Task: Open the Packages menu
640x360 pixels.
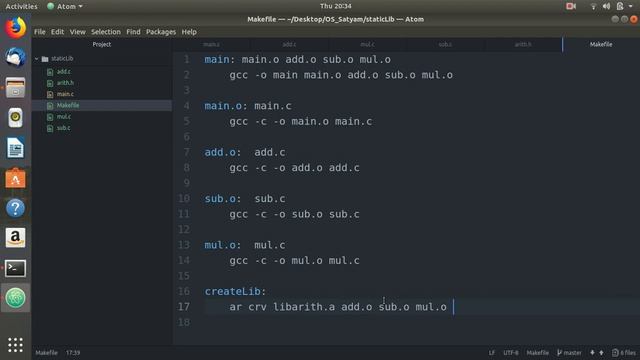Action: 161,32
